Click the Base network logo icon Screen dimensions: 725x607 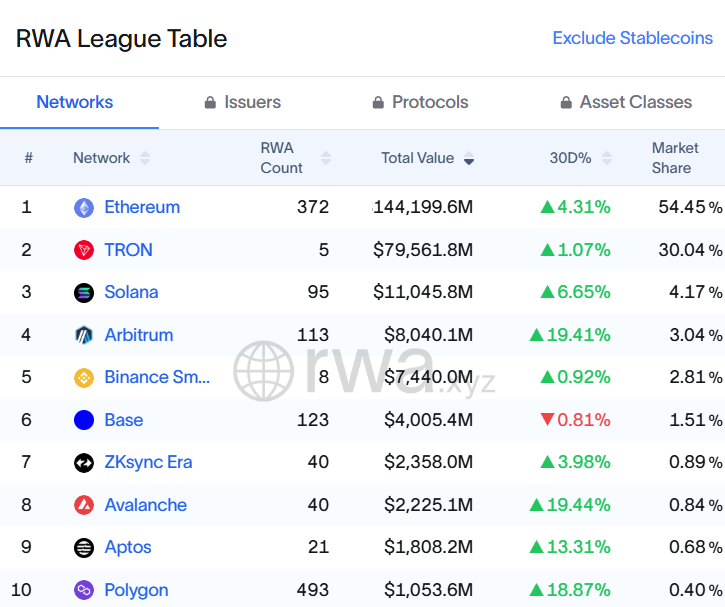[84, 420]
